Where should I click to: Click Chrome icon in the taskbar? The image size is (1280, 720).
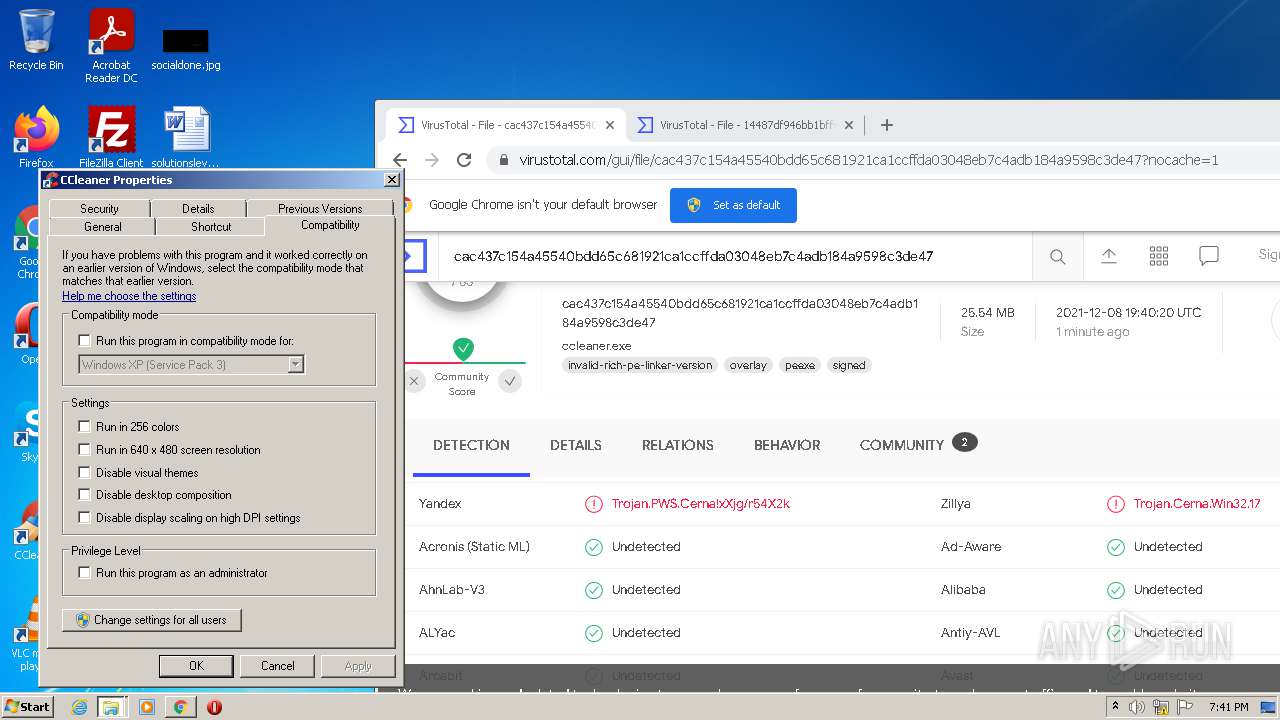click(x=180, y=707)
